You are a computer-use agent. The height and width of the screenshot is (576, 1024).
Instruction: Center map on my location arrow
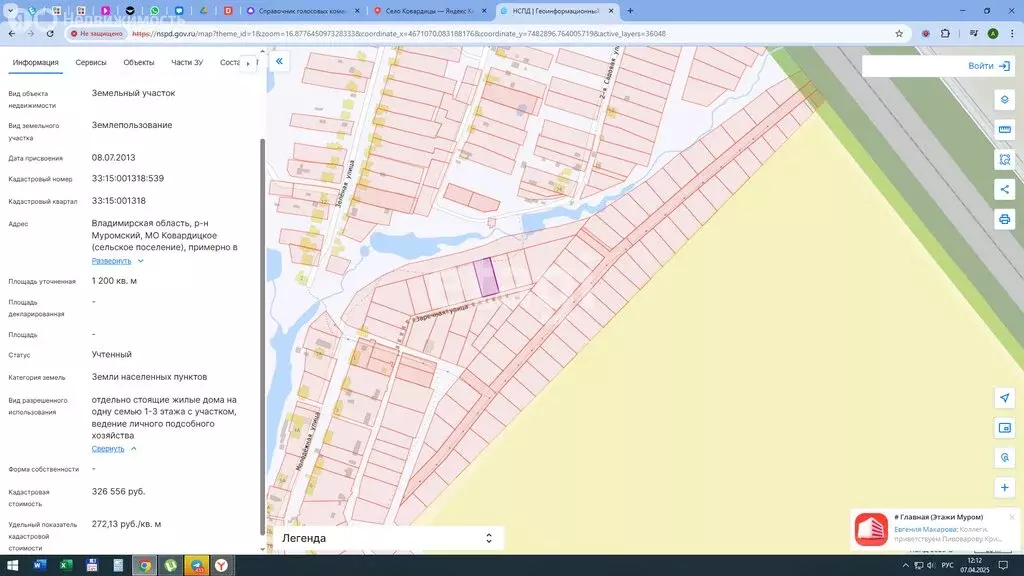tap(1004, 398)
